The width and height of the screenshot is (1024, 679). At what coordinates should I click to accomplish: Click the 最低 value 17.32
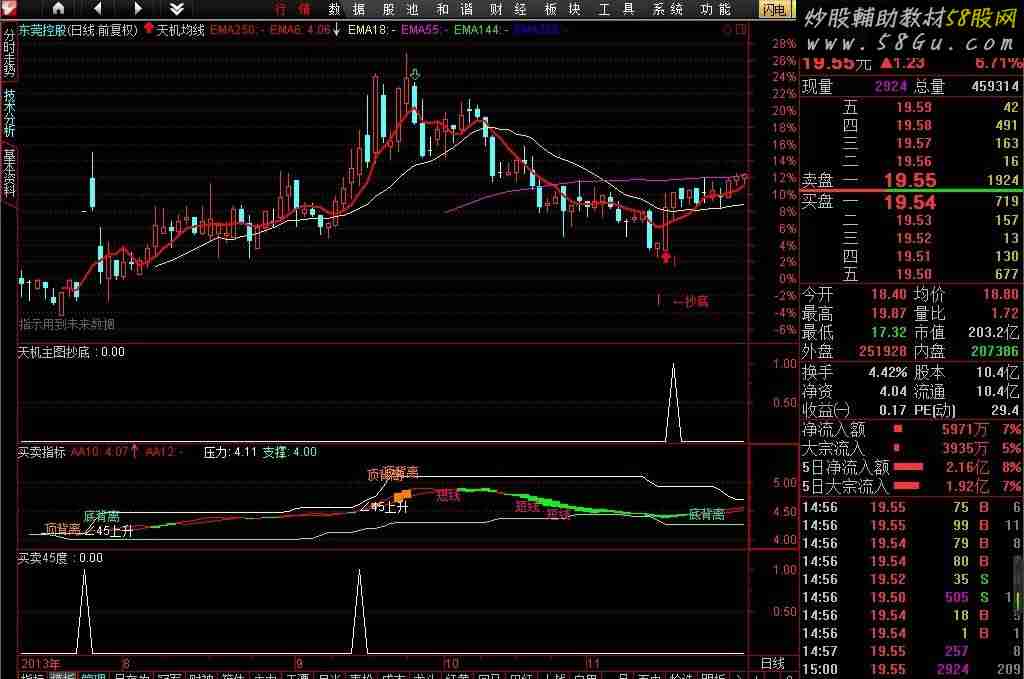pyautogui.click(x=889, y=332)
